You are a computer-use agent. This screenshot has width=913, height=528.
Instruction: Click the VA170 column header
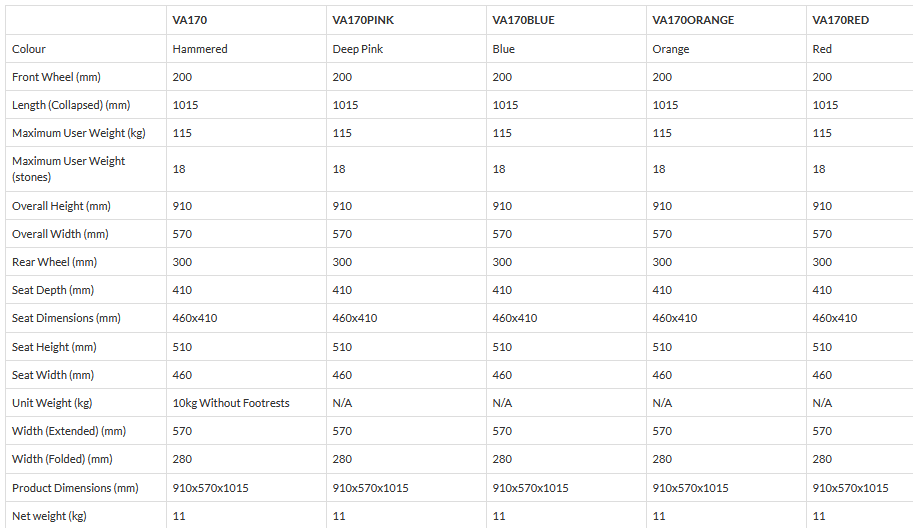coord(189,20)
